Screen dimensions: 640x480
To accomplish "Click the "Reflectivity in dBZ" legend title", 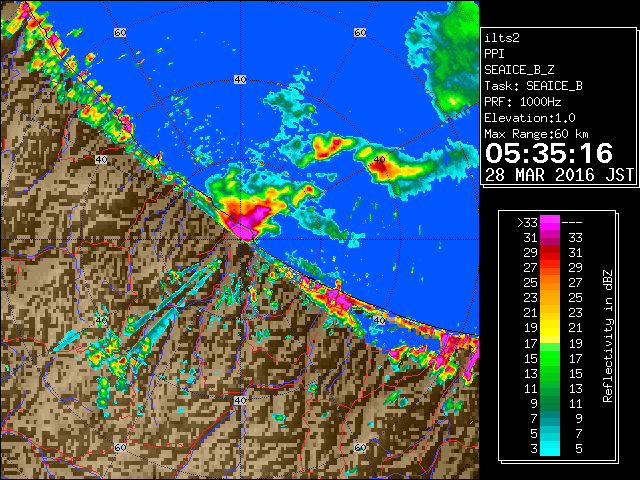I will tap(608, 336).
